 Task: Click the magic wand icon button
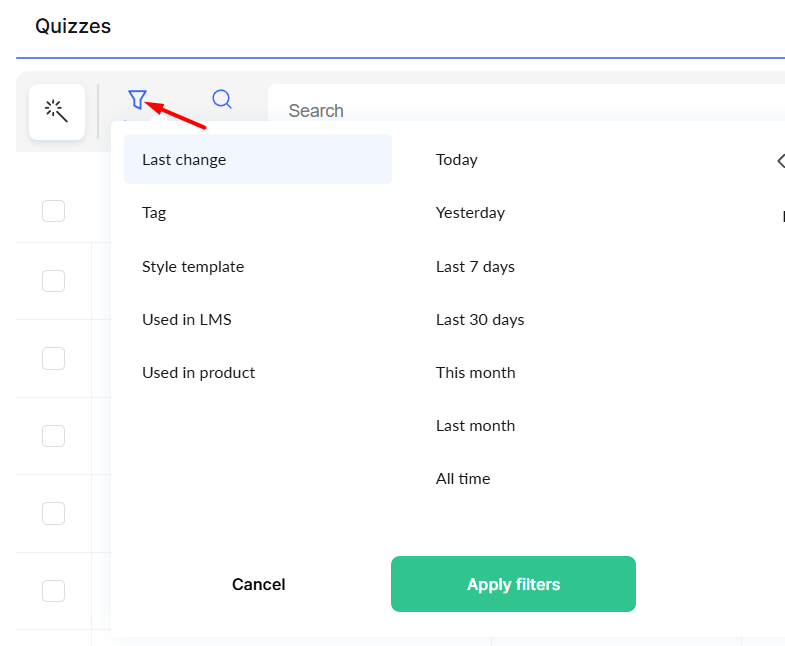pyautogui.click(x=57, y=111)
